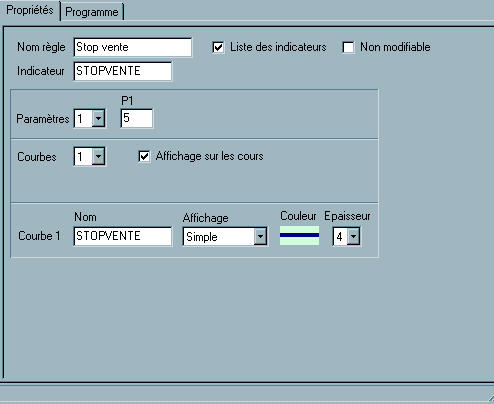Open the Epaisseur thickness dropdown arrow
This screenshot has height=404, width=494.
[x=353, y=237]
